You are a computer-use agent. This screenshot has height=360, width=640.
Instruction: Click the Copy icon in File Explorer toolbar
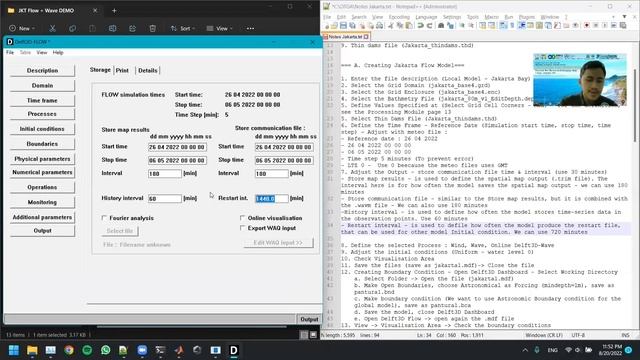[x=72, y=29]
